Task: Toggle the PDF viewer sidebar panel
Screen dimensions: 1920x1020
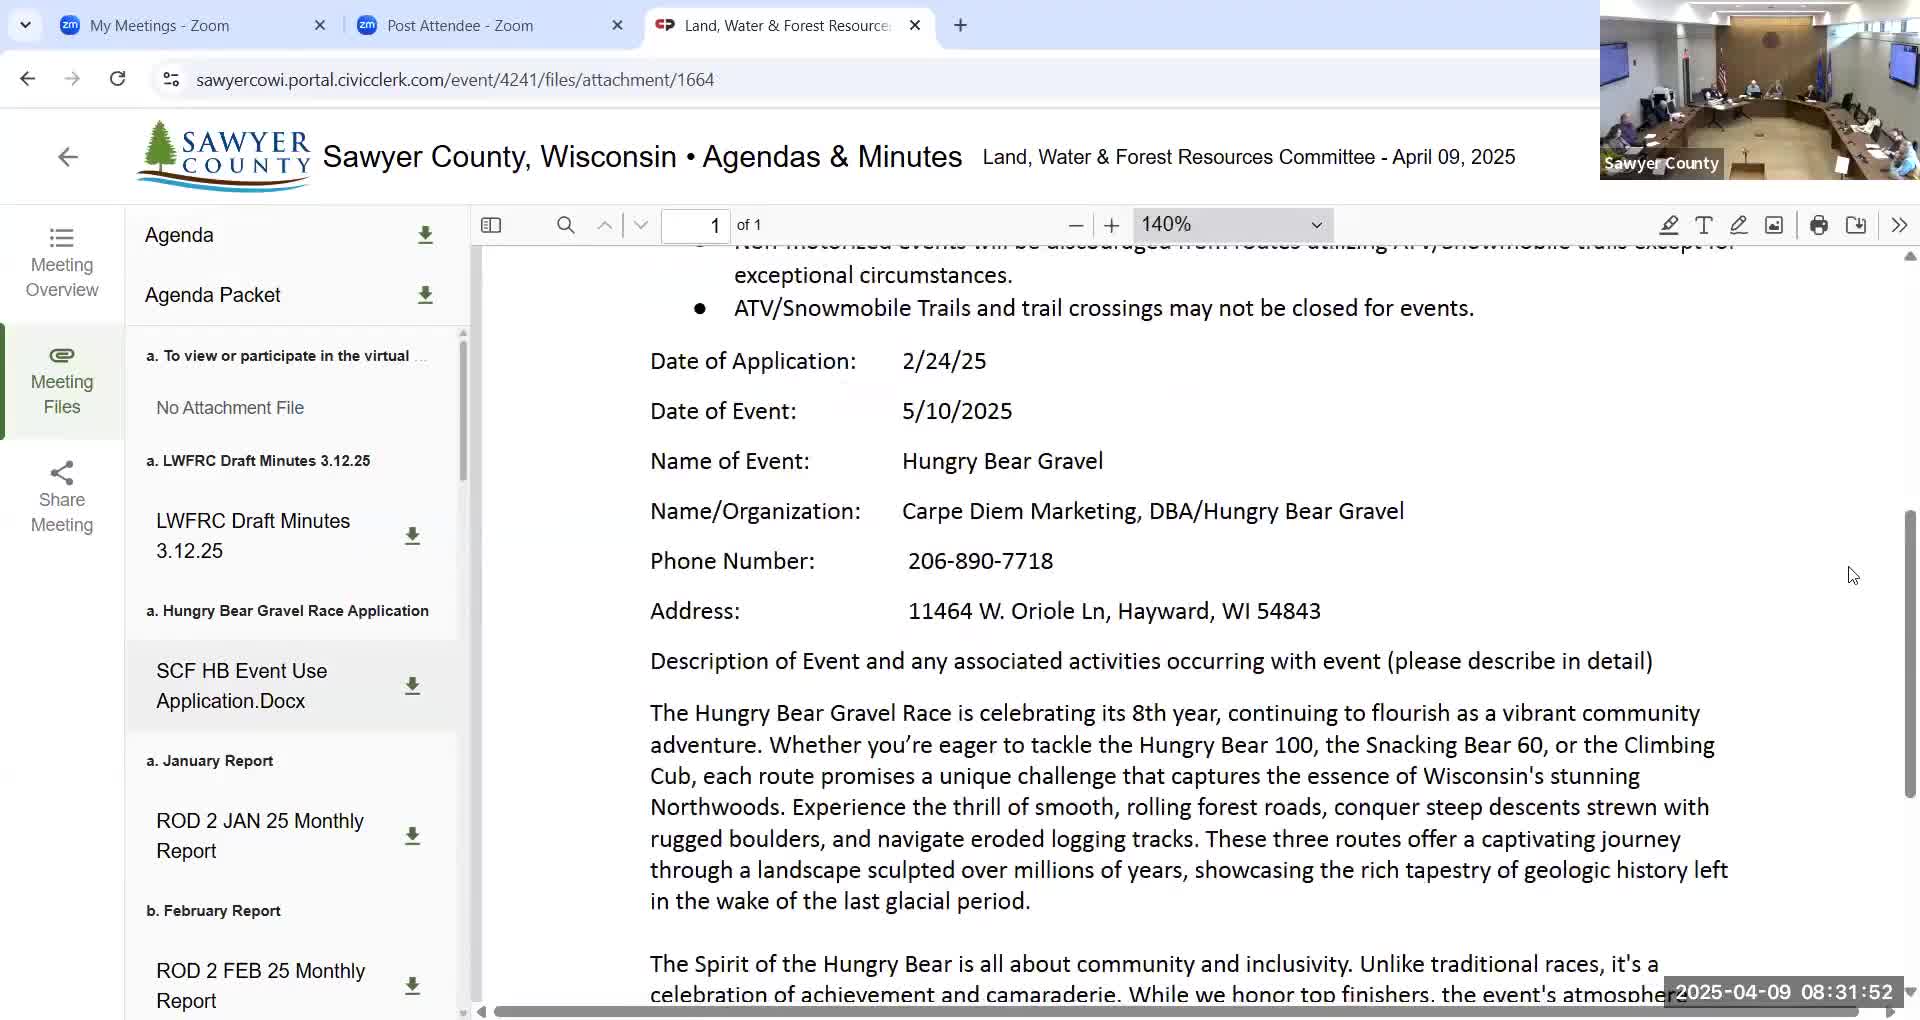Action: click(491, 225)
